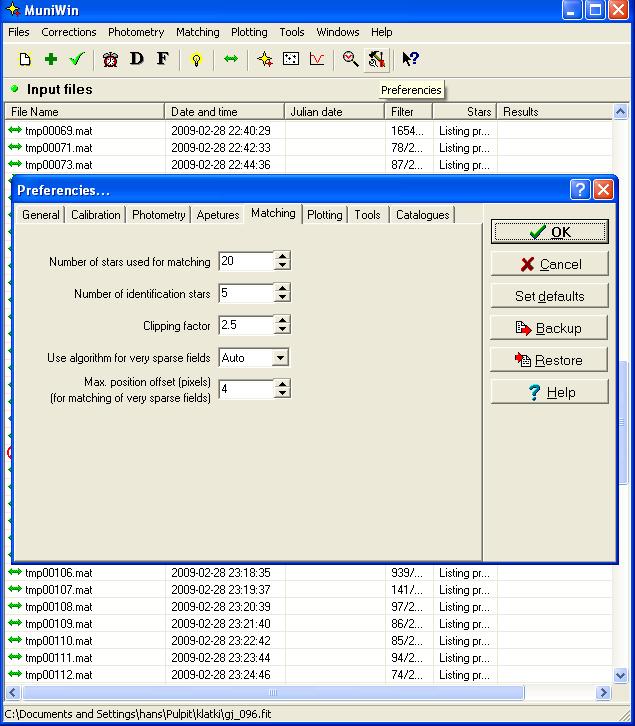
Task: Increase the max position offset value
Action: (x=283, y=384)
